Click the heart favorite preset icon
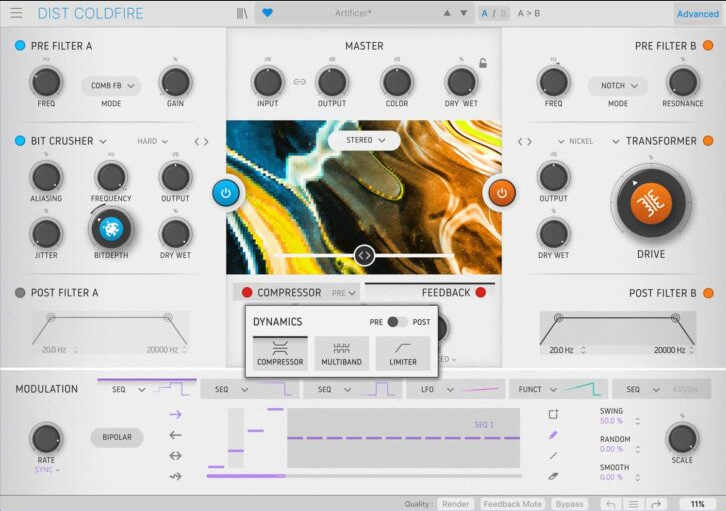 [x=267, y=14]
